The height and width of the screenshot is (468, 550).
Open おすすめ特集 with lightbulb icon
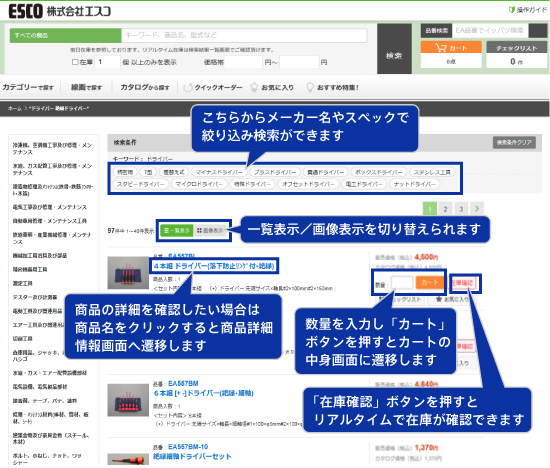tap(333, 87)
